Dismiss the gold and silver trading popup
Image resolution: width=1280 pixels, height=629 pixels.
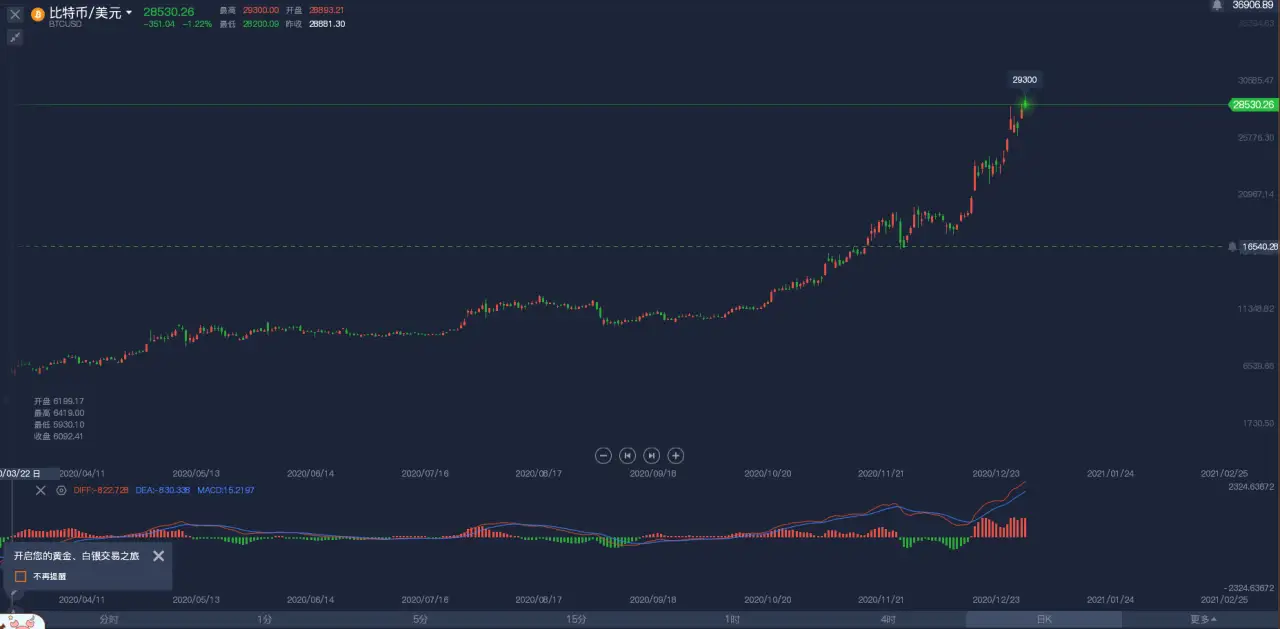[x=158, y=556]
